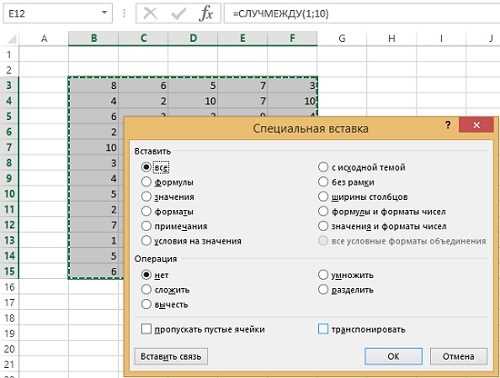
Task: Select column G header
Action: [342, 39]
